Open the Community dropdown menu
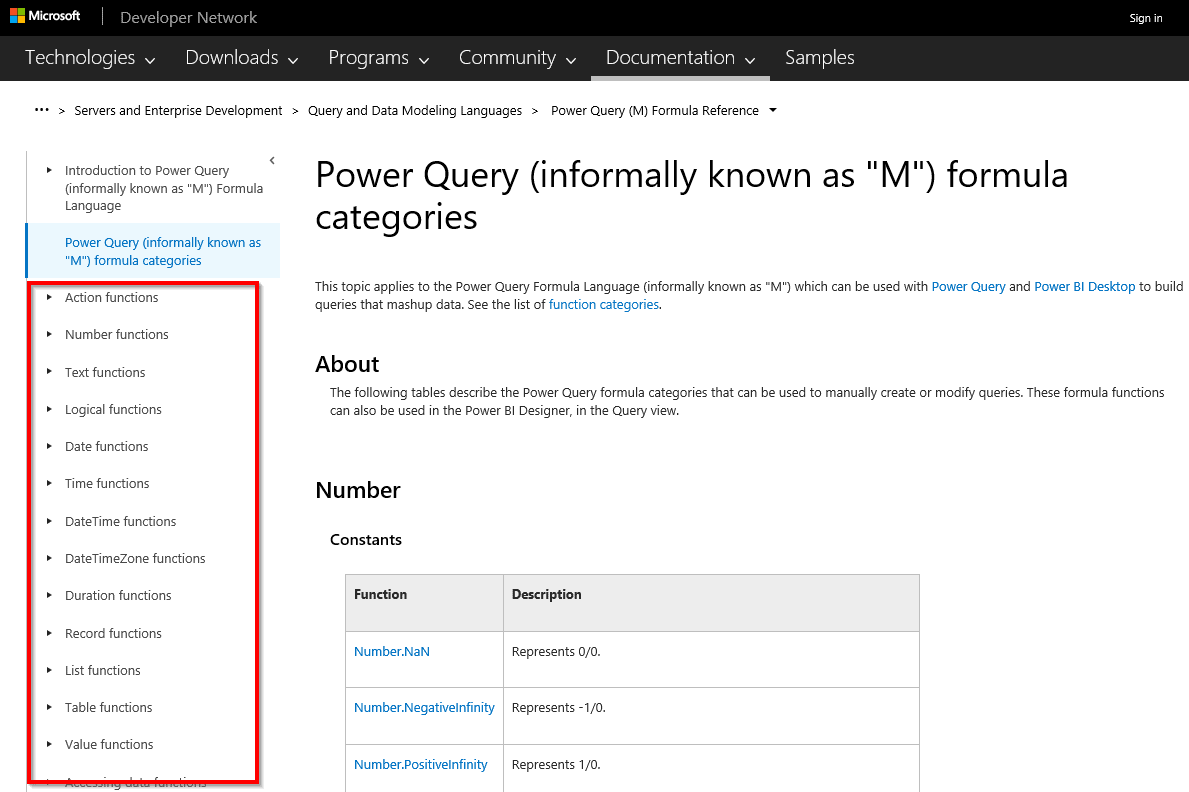Viewport: 1189px width, 792px height. coord(517,58)
